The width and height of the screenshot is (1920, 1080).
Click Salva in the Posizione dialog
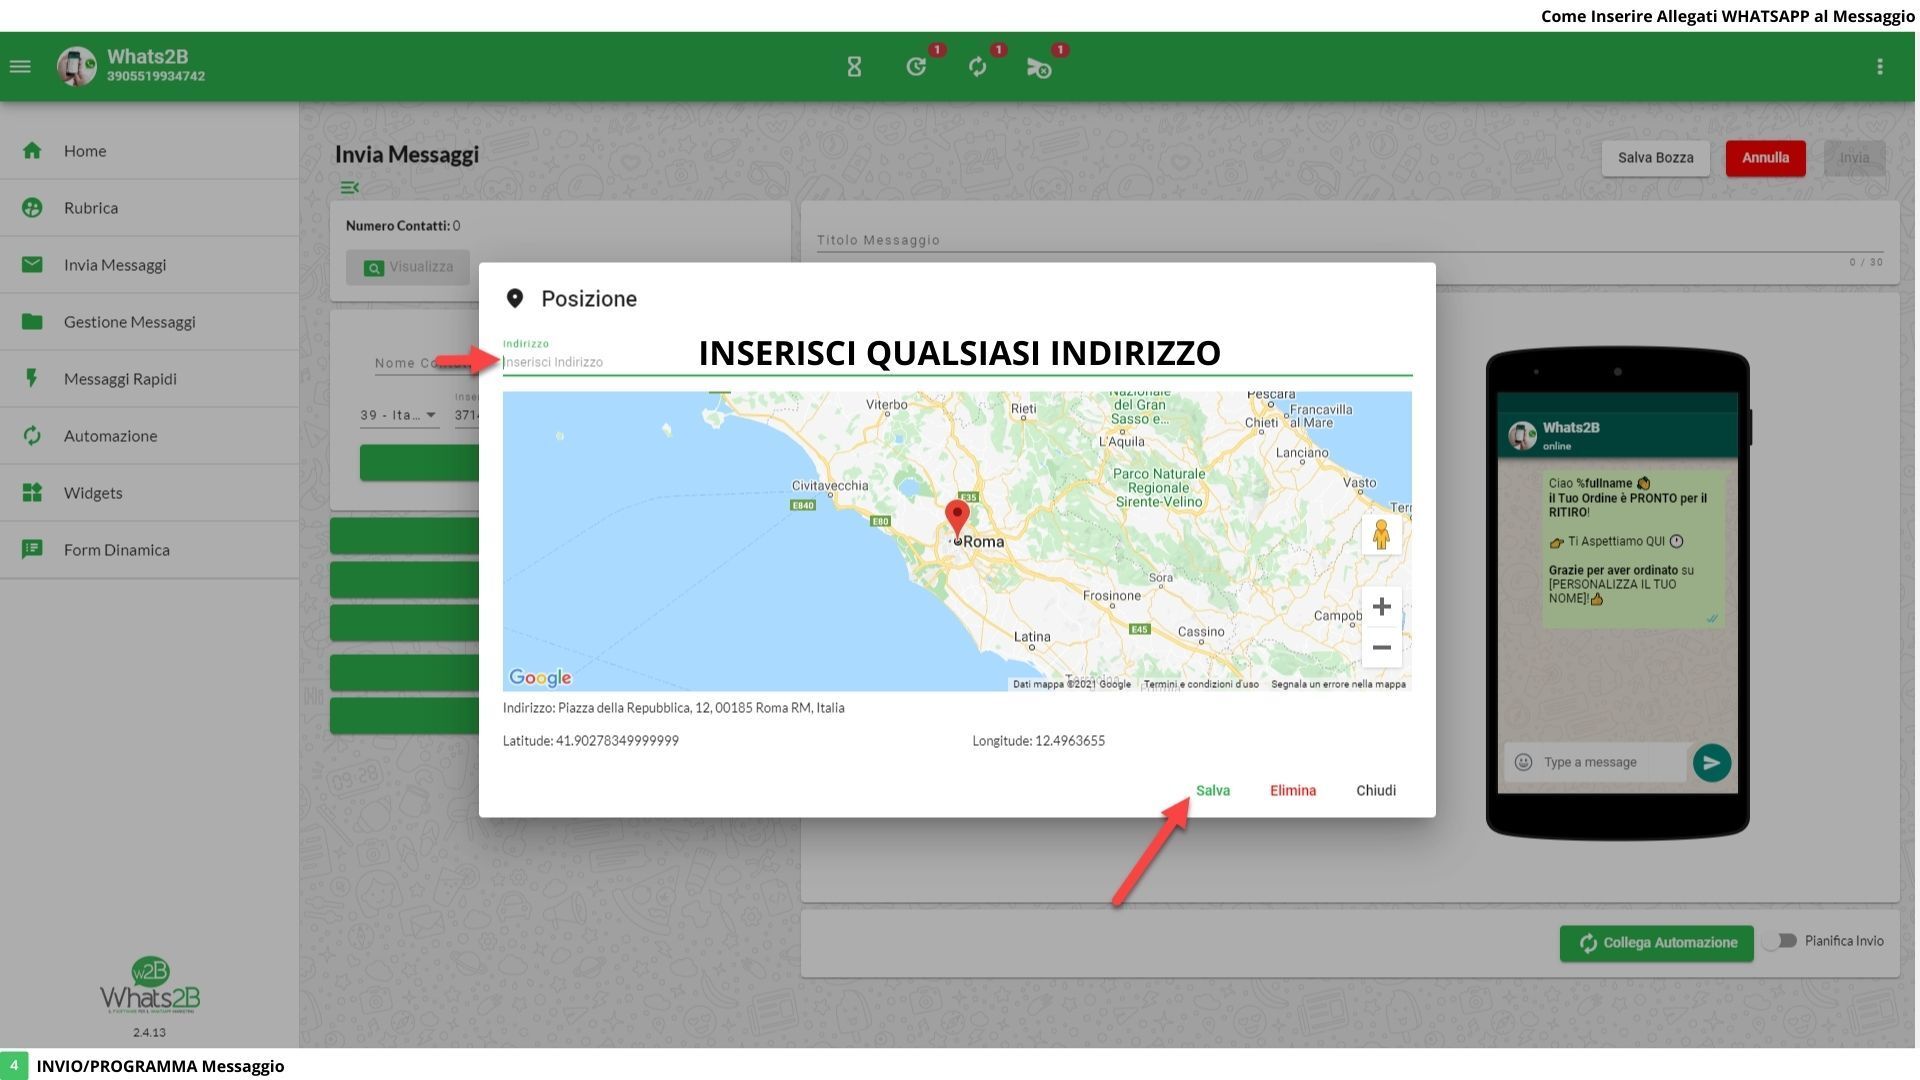[x=1213, y=791]
